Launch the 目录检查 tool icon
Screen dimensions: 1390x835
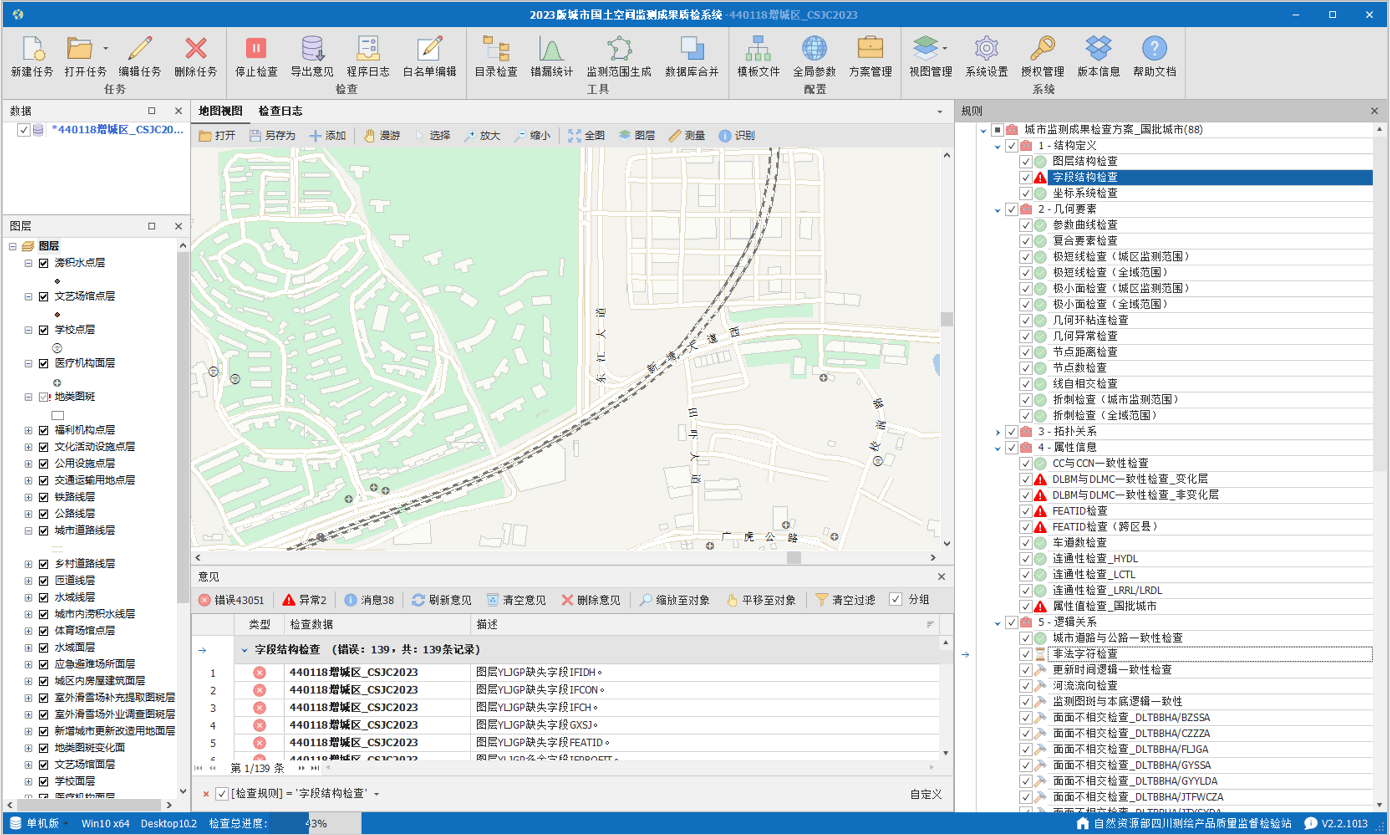point(496,48)
